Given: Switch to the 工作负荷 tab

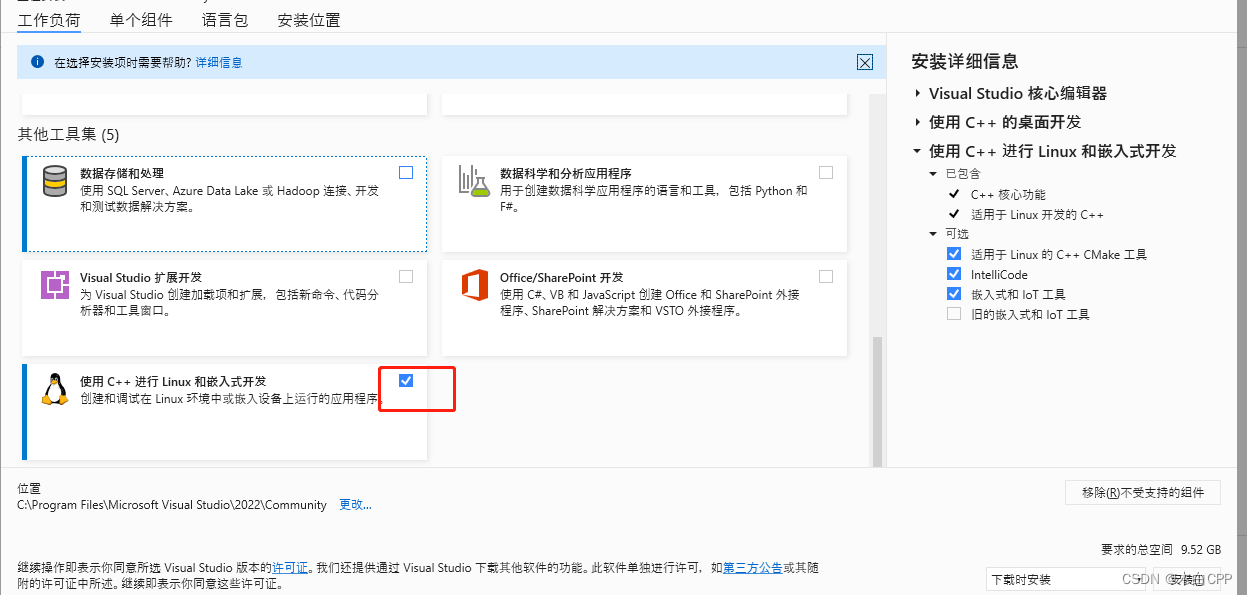Looking at the screenshot, I should pyautogui.click(x=50, y=20).
